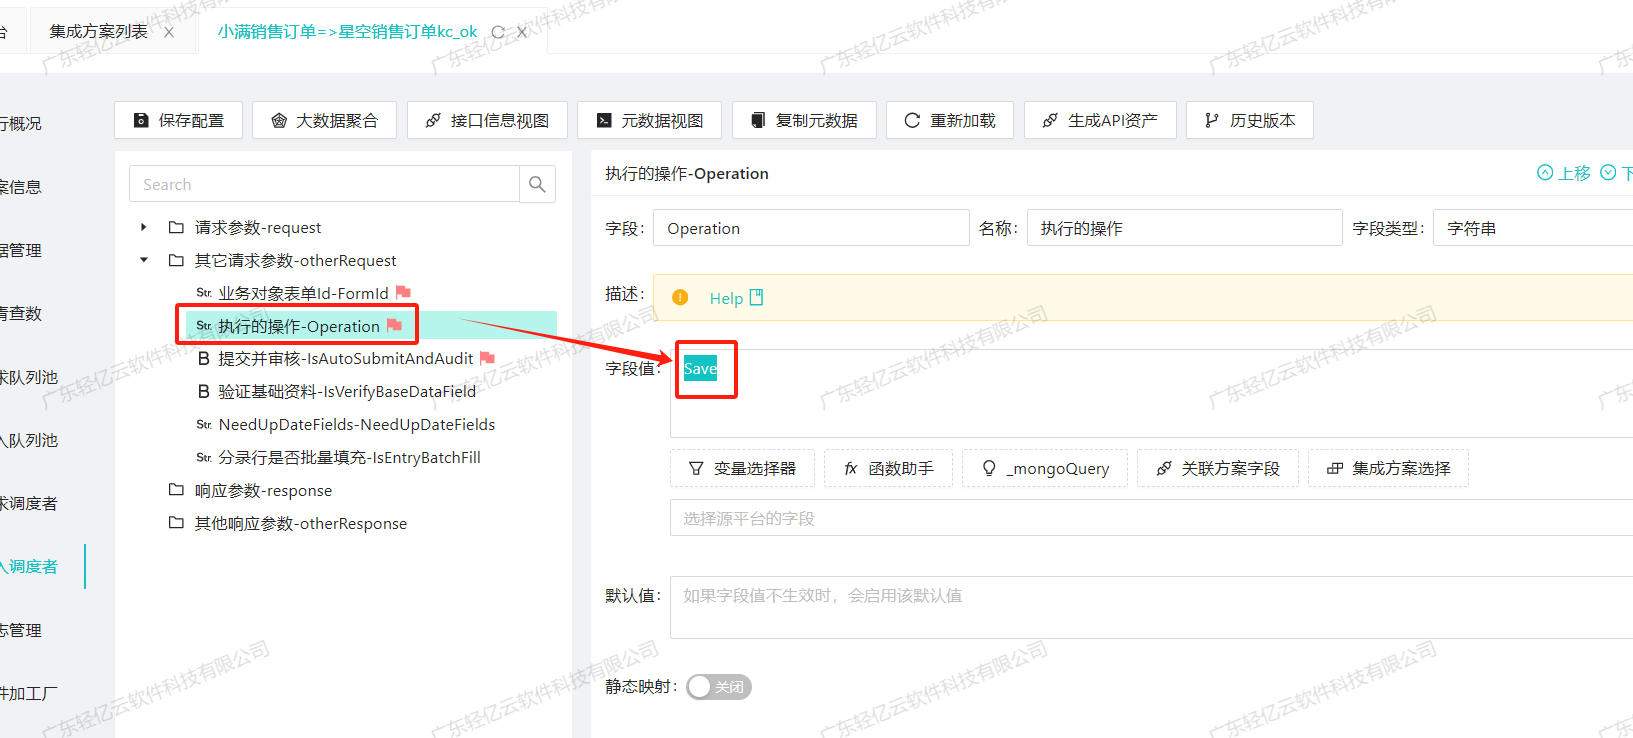Click the 保存配置 save configuration button
This screenshot has height=738, width=1633.
point(179,120)
